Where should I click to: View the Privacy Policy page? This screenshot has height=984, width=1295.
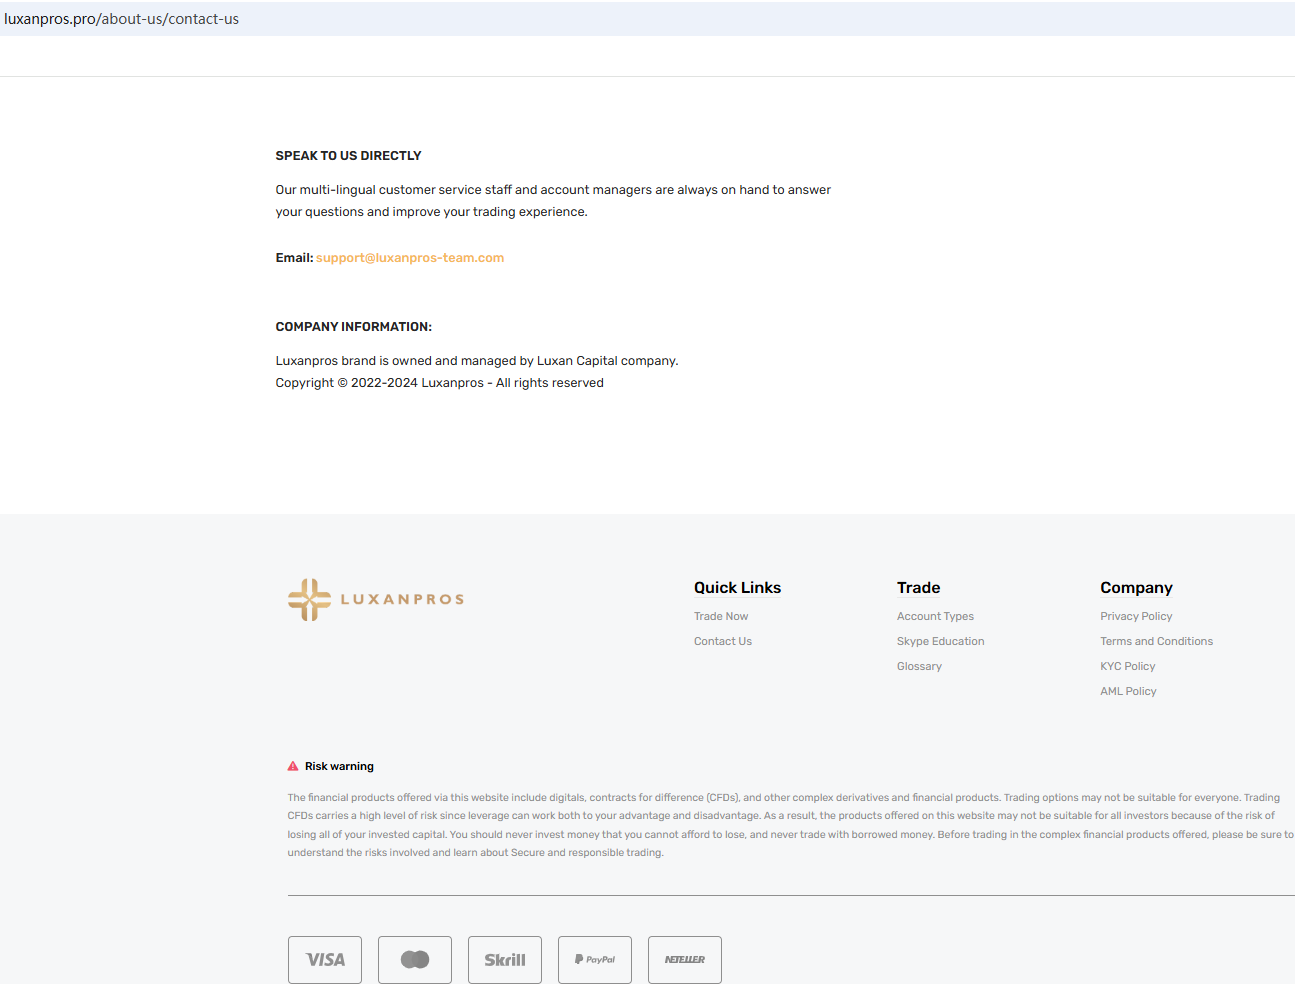coord(1136,617)
